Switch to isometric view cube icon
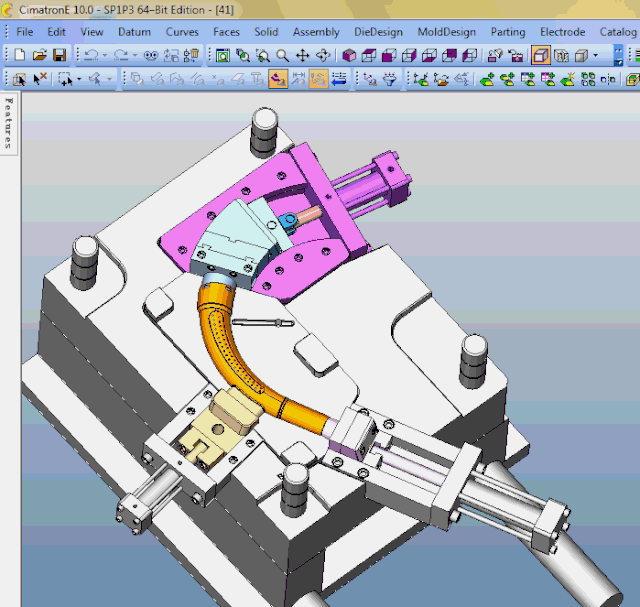Screen dimensions: 640x607 click(x=349, y=55)
